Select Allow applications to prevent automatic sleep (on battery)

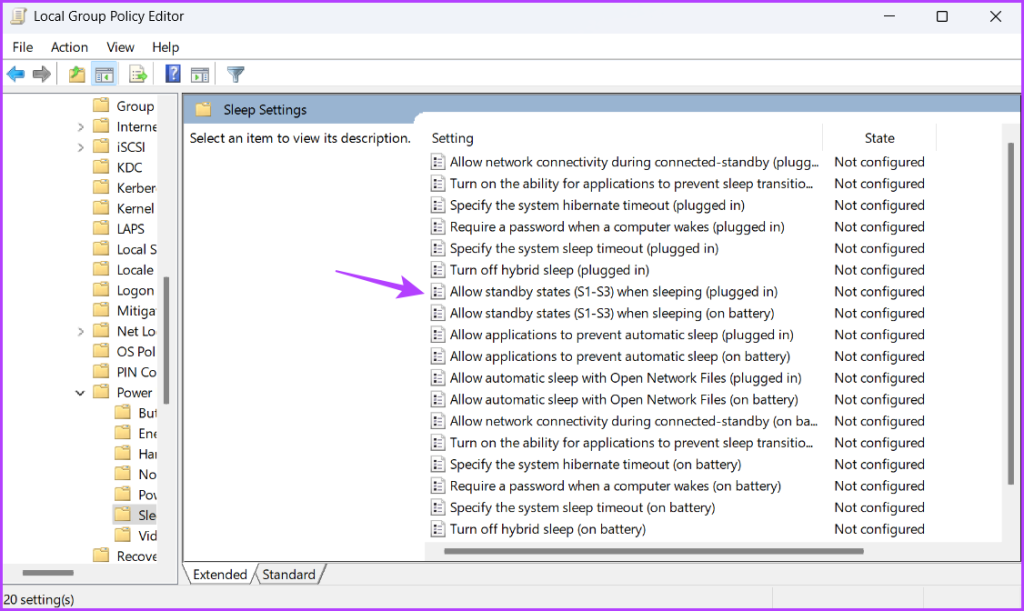point(620,356)
